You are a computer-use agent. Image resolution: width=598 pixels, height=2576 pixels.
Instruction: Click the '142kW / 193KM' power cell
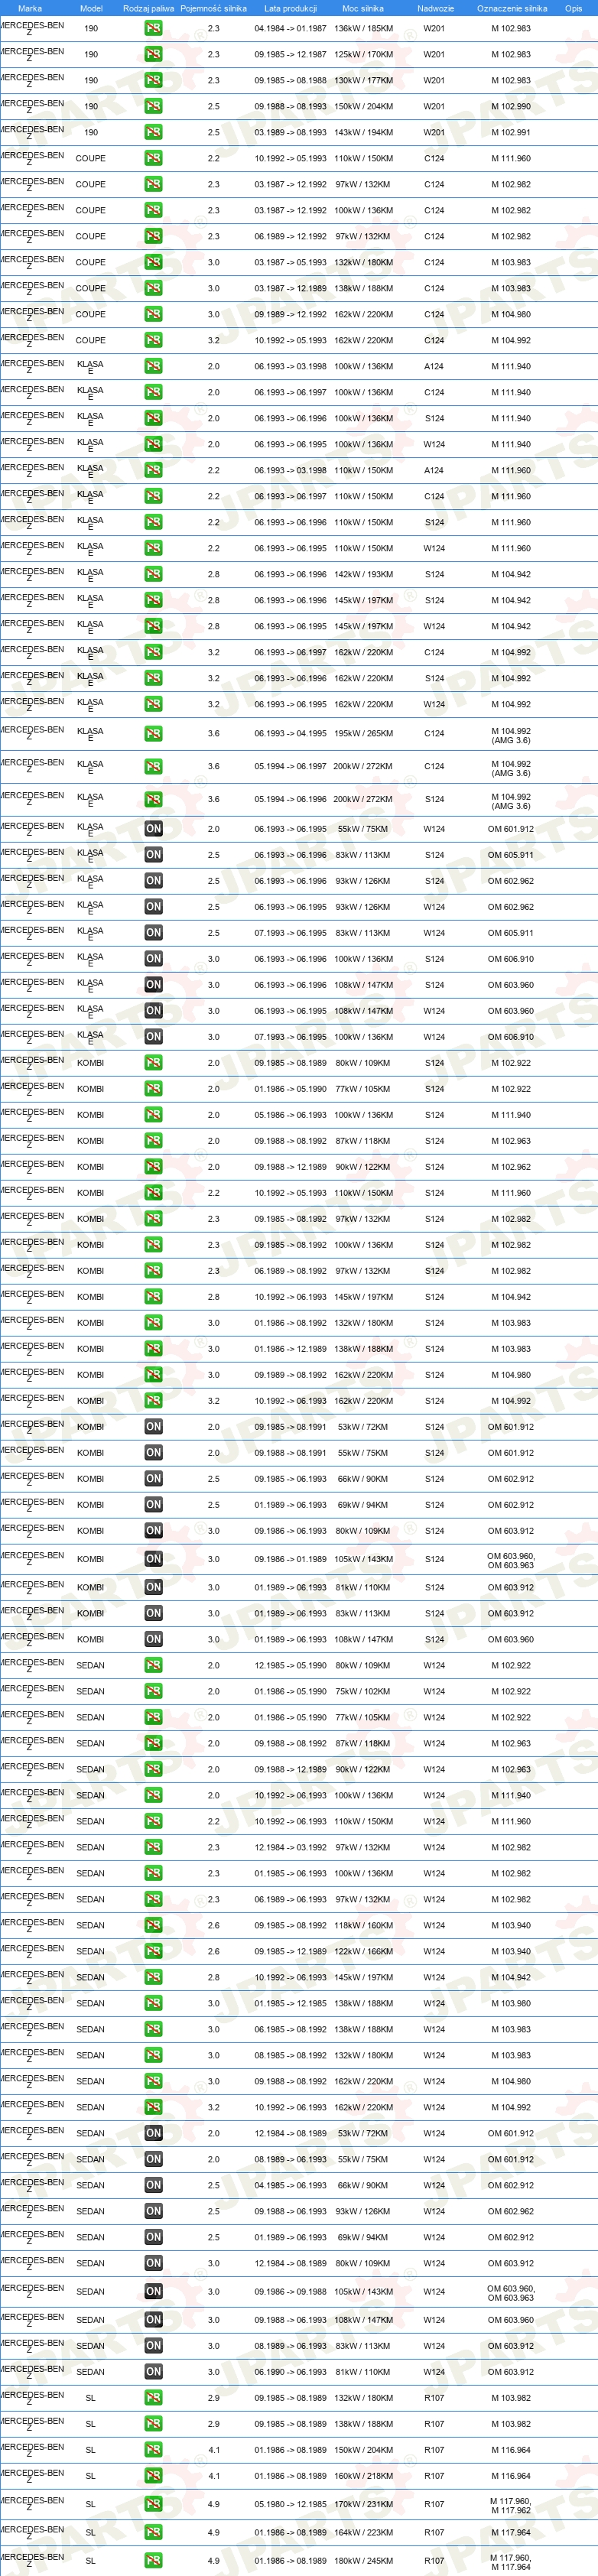(x=363, y=574)
